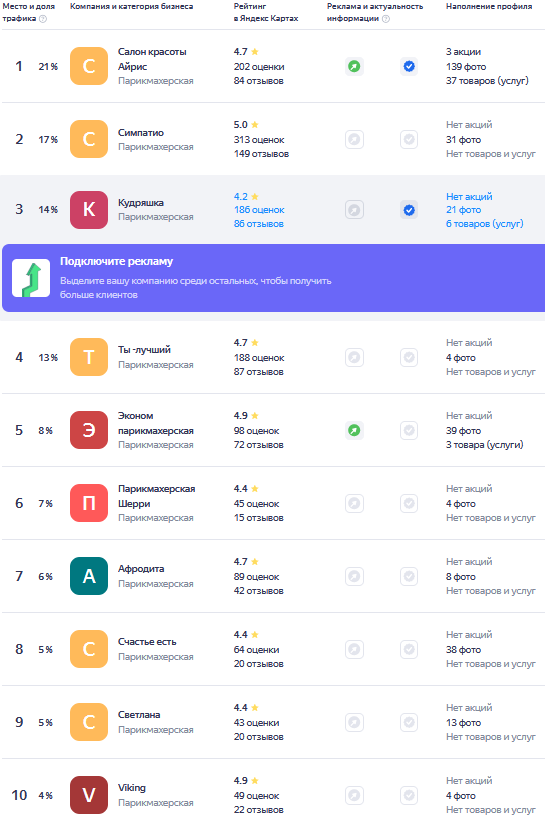Image resolution: width=545 pixels, height=825 pixels.
Task: Click the help icon next to трафика header
Action: pyautogui.click(x=43, y=18)
